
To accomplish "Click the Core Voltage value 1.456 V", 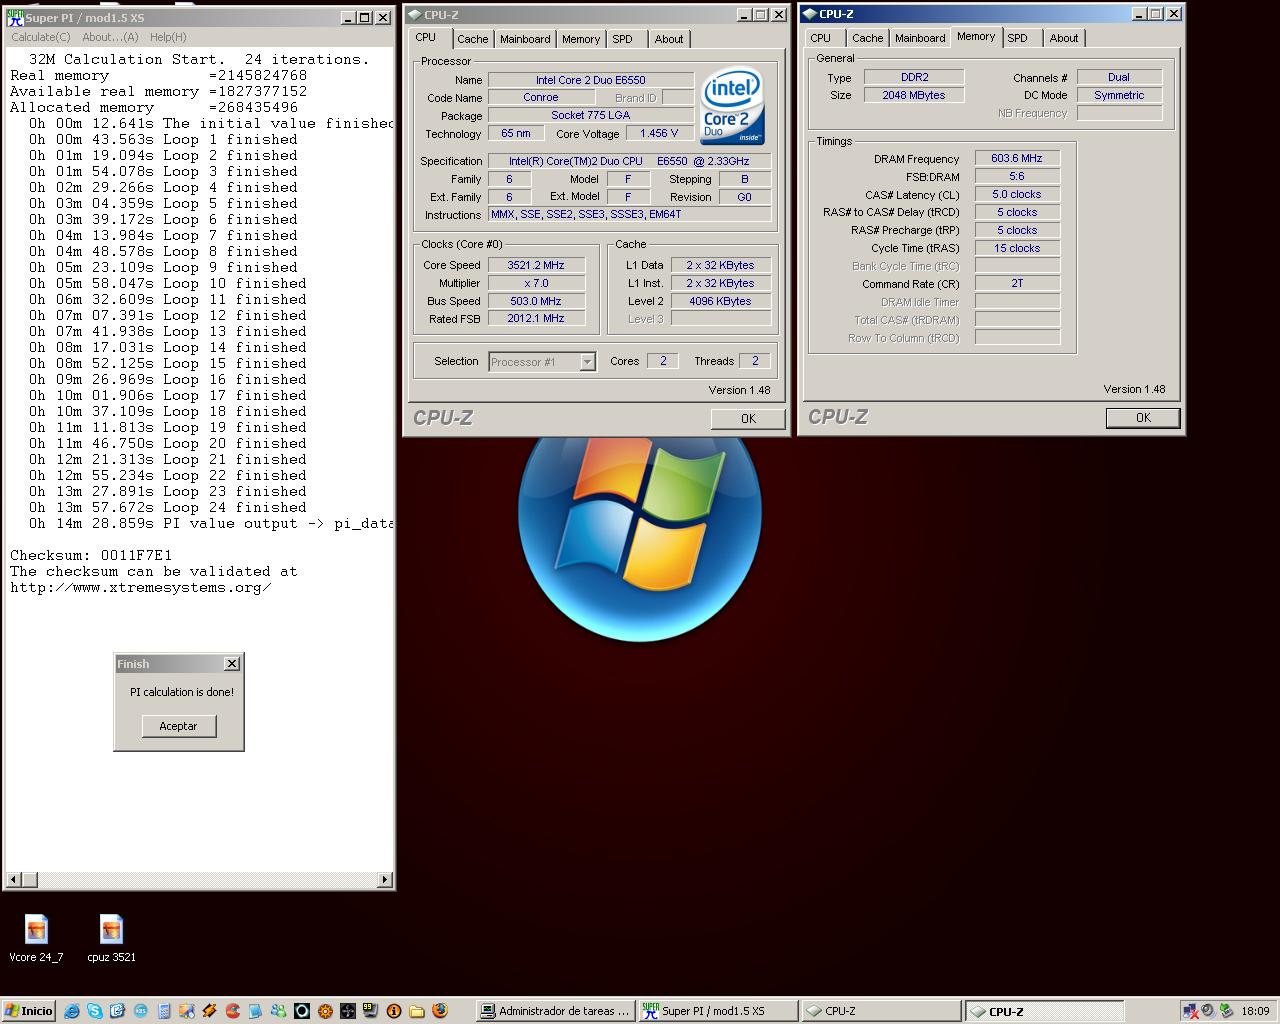I will (x=660, y=133).
